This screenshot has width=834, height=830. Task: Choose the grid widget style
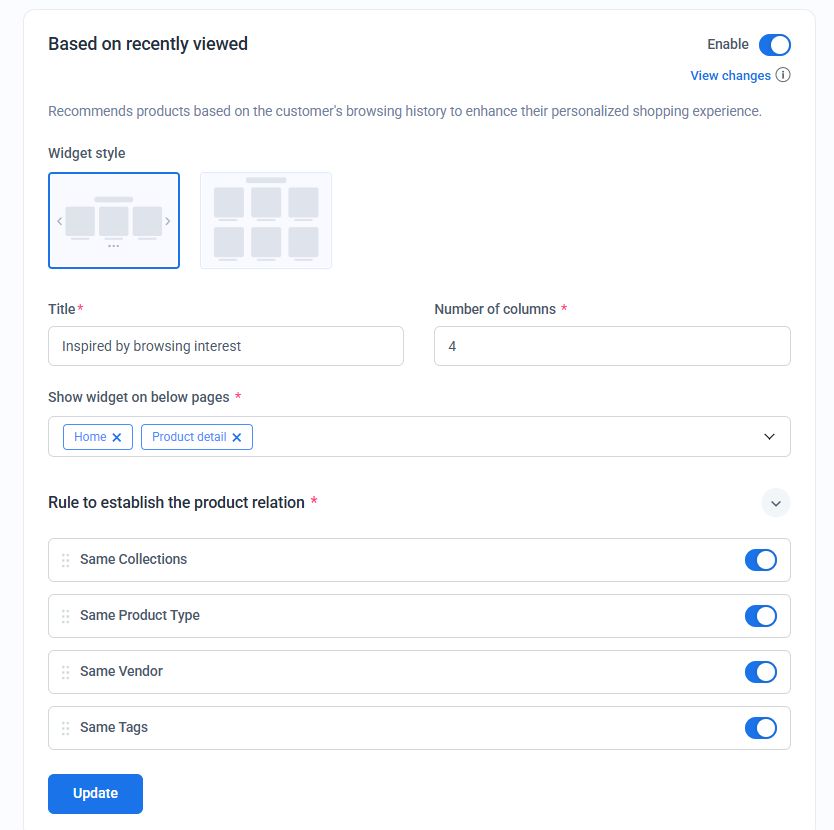click(266, 220)
